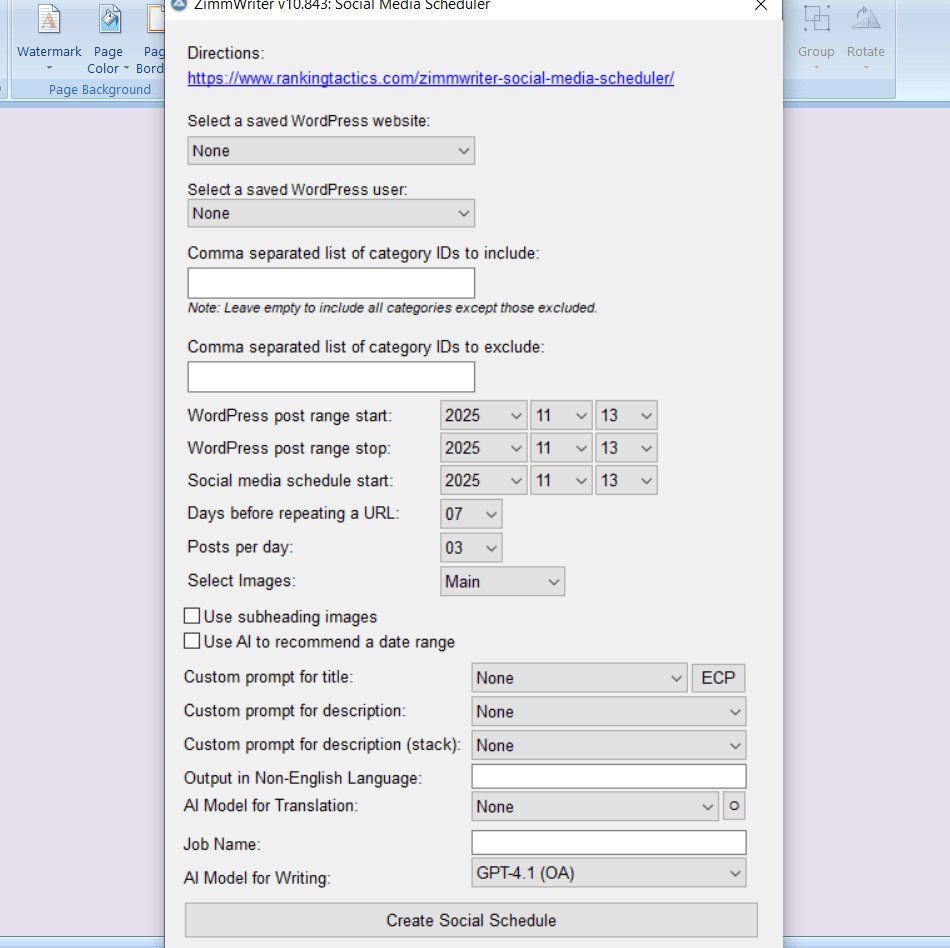
Task: Click the ECP button
Action: 718,677
